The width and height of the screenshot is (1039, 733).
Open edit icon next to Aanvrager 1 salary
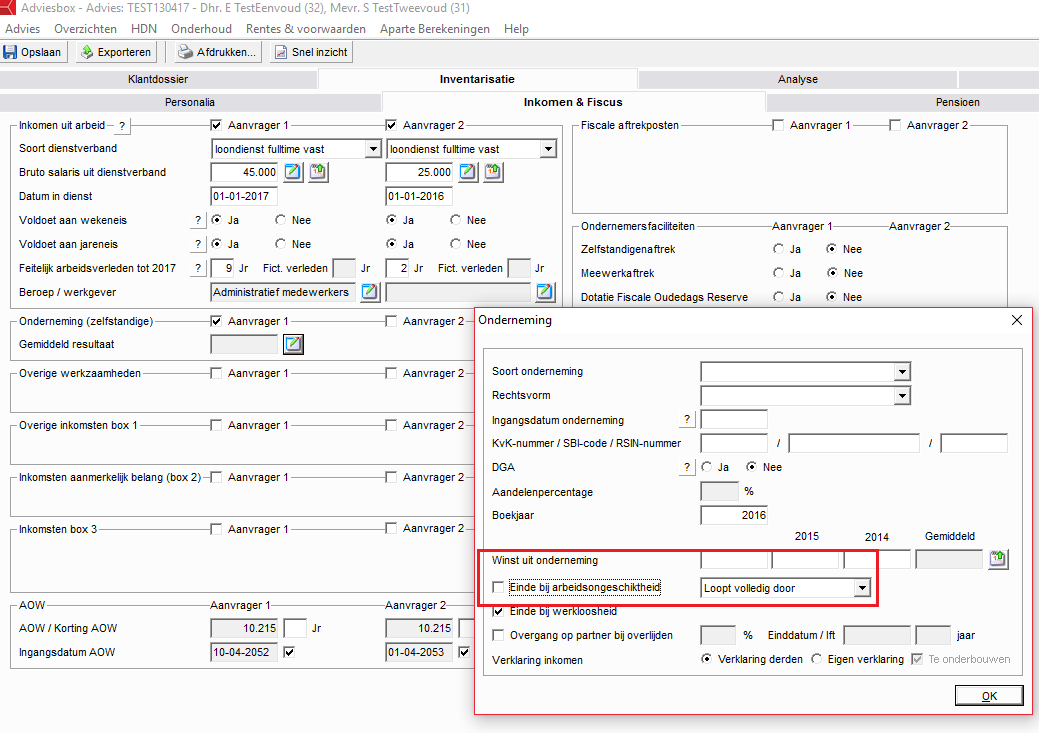(x=292, y=172)
